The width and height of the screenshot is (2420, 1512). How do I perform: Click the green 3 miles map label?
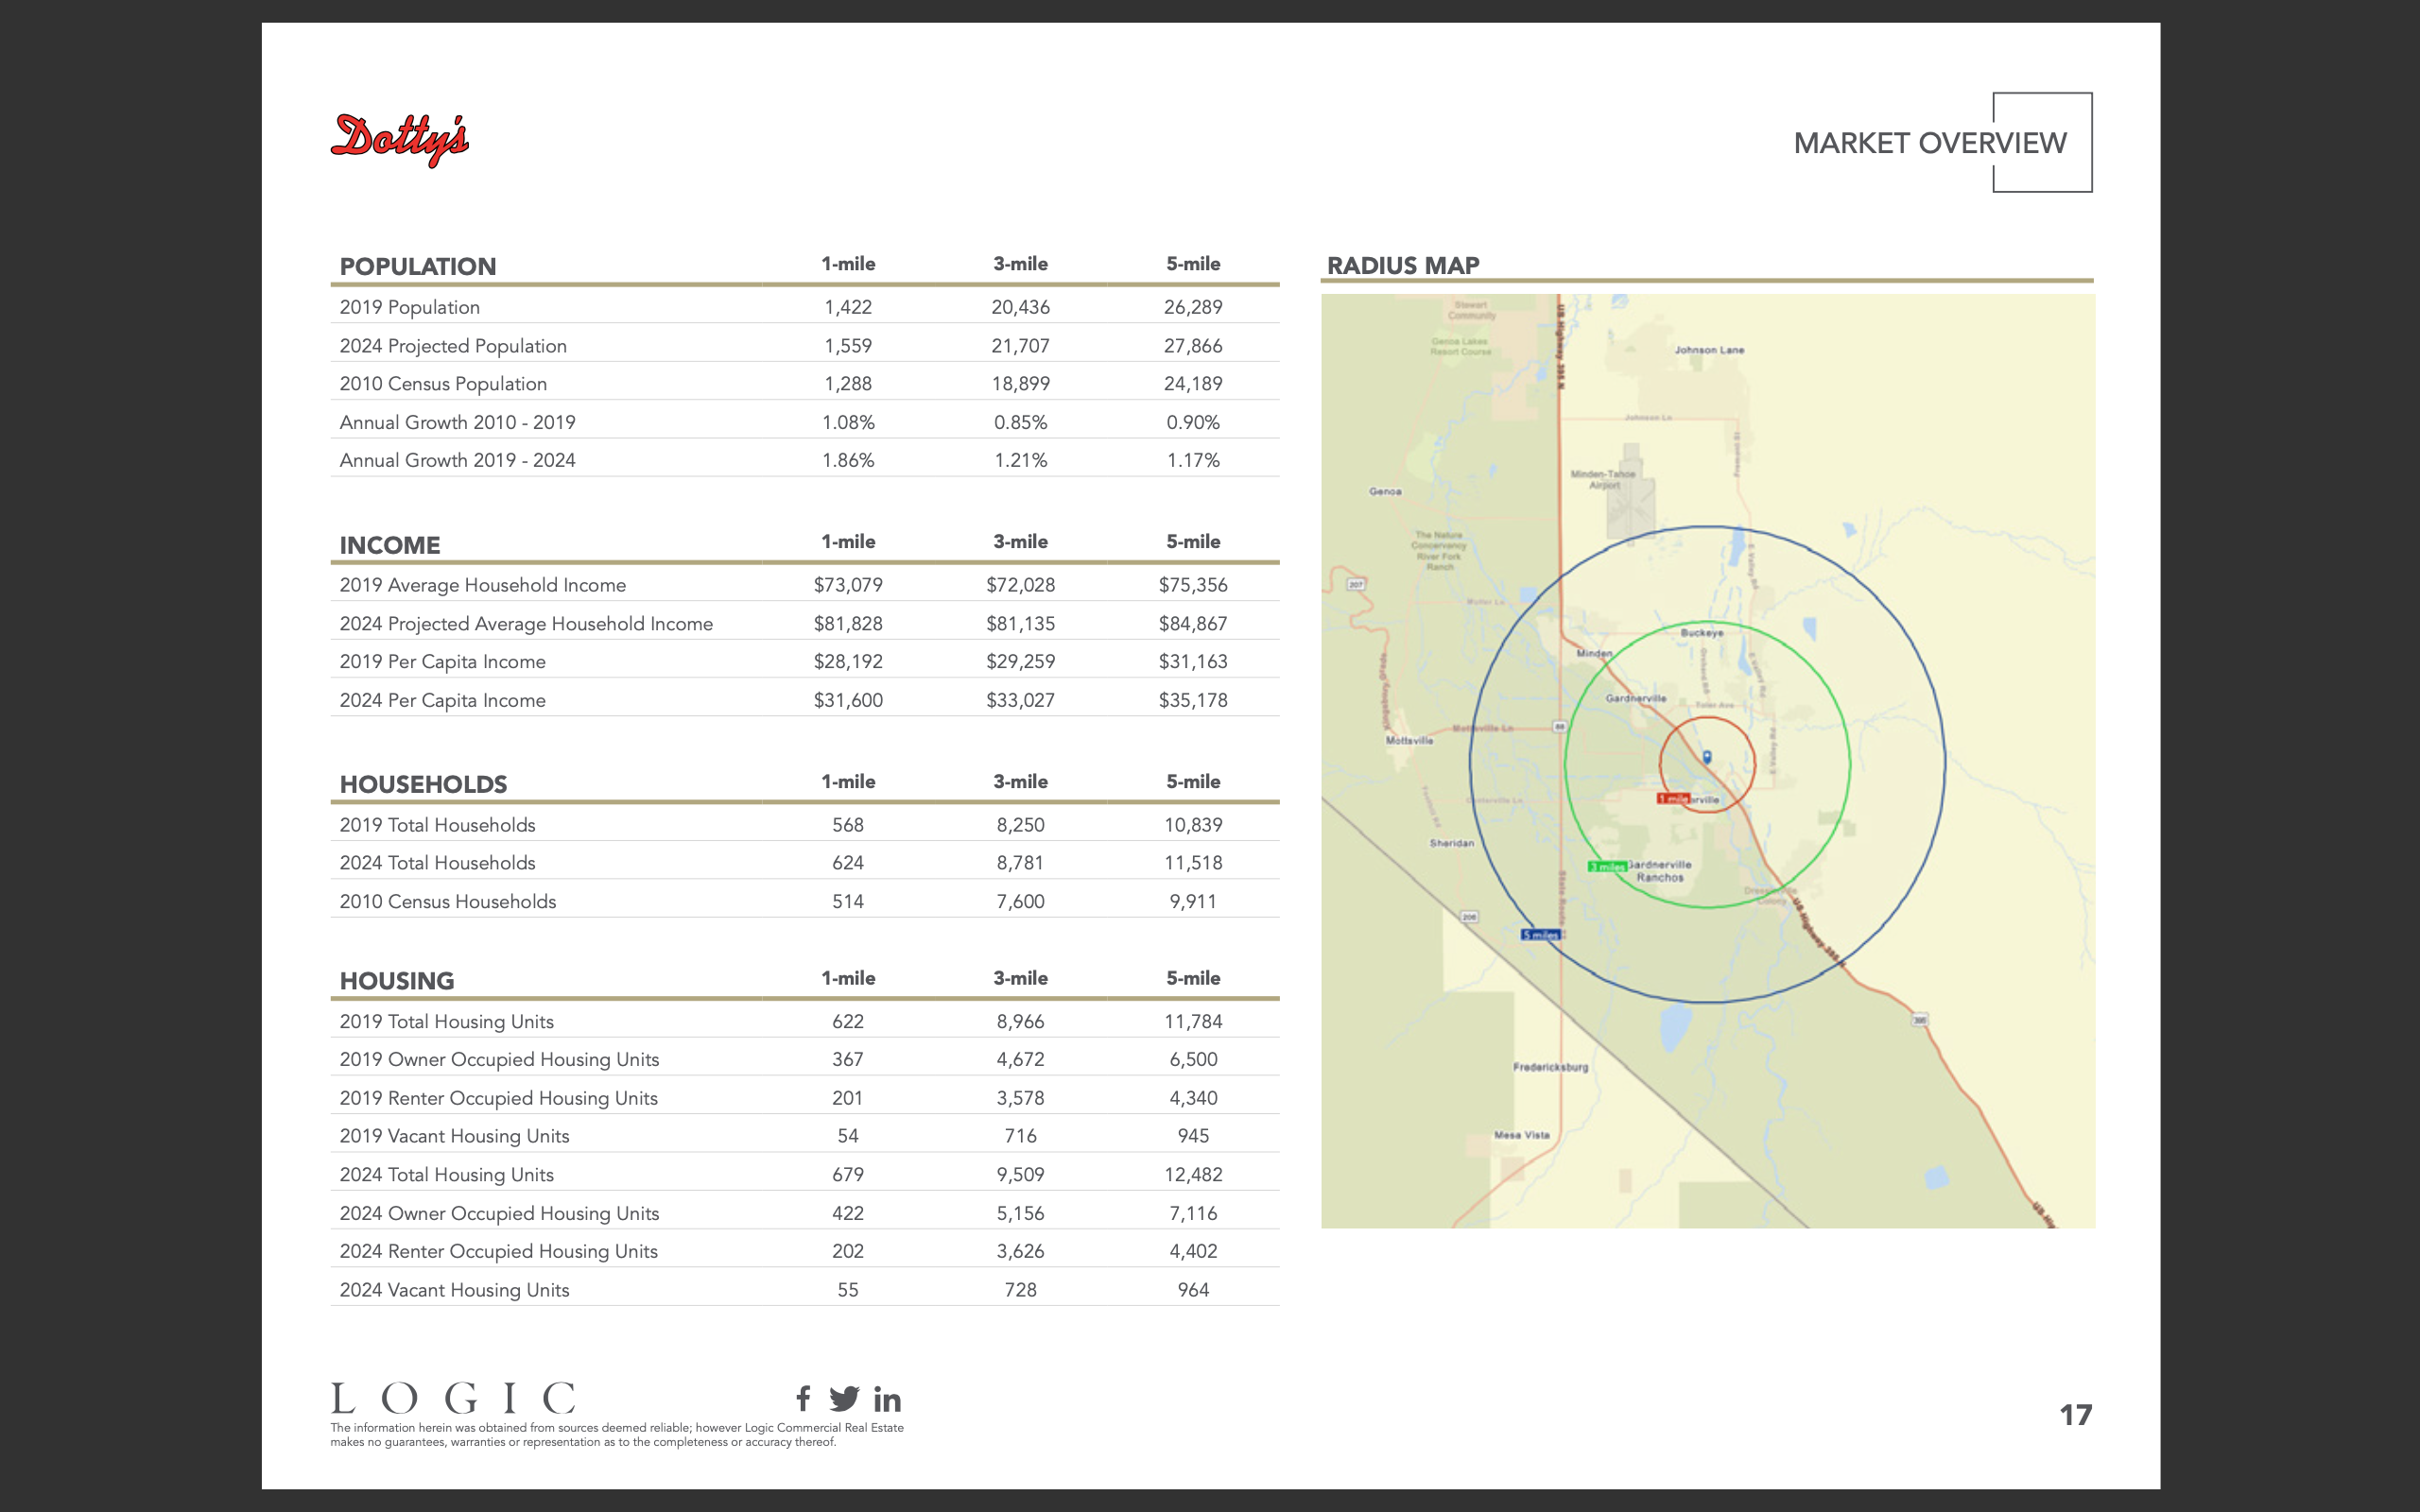(1606, 866)
